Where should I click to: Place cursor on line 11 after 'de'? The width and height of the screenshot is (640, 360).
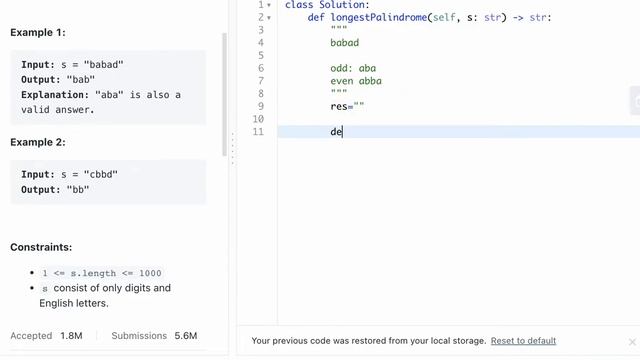pos(343,132)
